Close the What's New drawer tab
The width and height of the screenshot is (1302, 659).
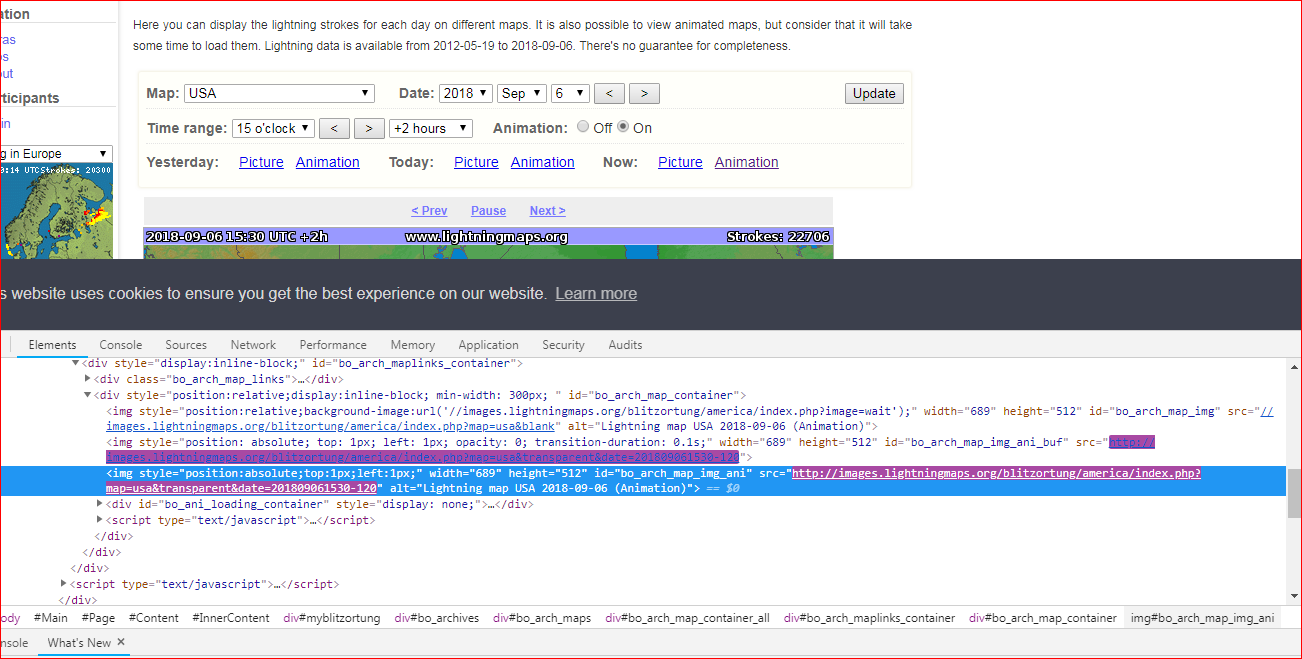121,642
